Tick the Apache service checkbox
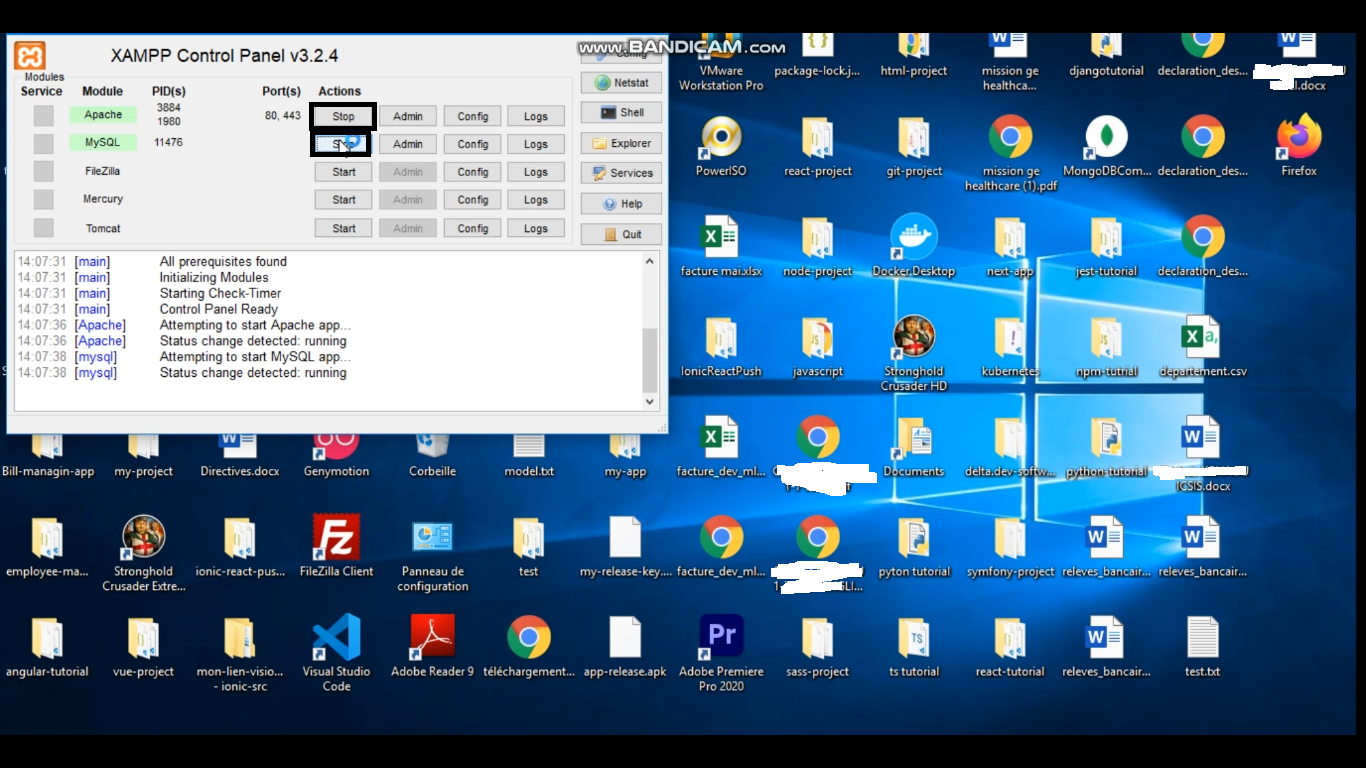Screen dimensions: 1366x768 (43, 116)
